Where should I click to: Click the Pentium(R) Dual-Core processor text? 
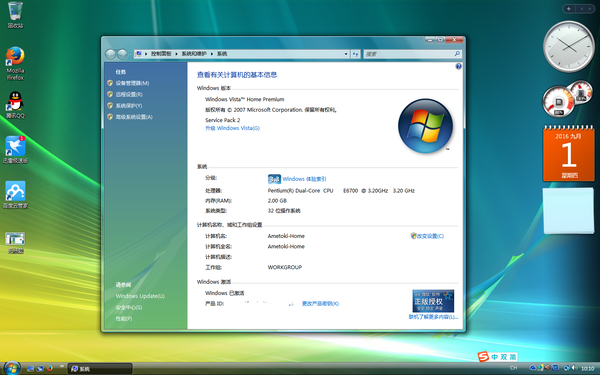pos(341,190)
